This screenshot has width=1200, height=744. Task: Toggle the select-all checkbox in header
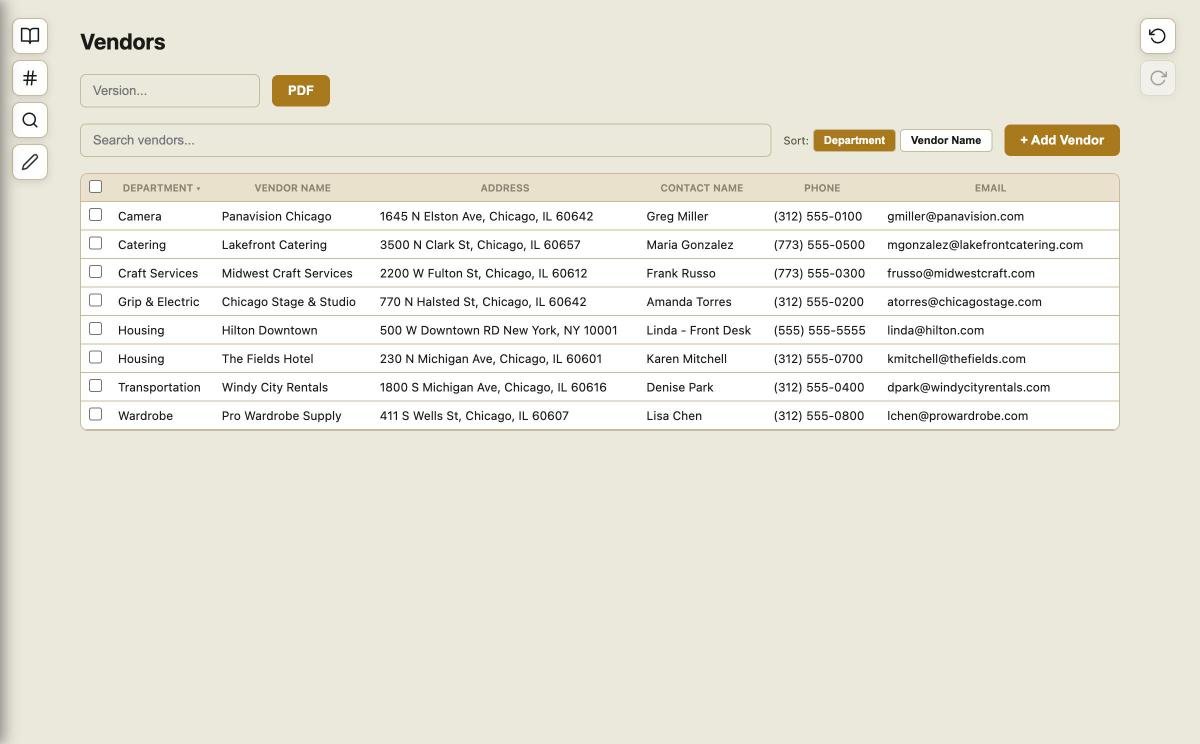(x=96, y=187)
